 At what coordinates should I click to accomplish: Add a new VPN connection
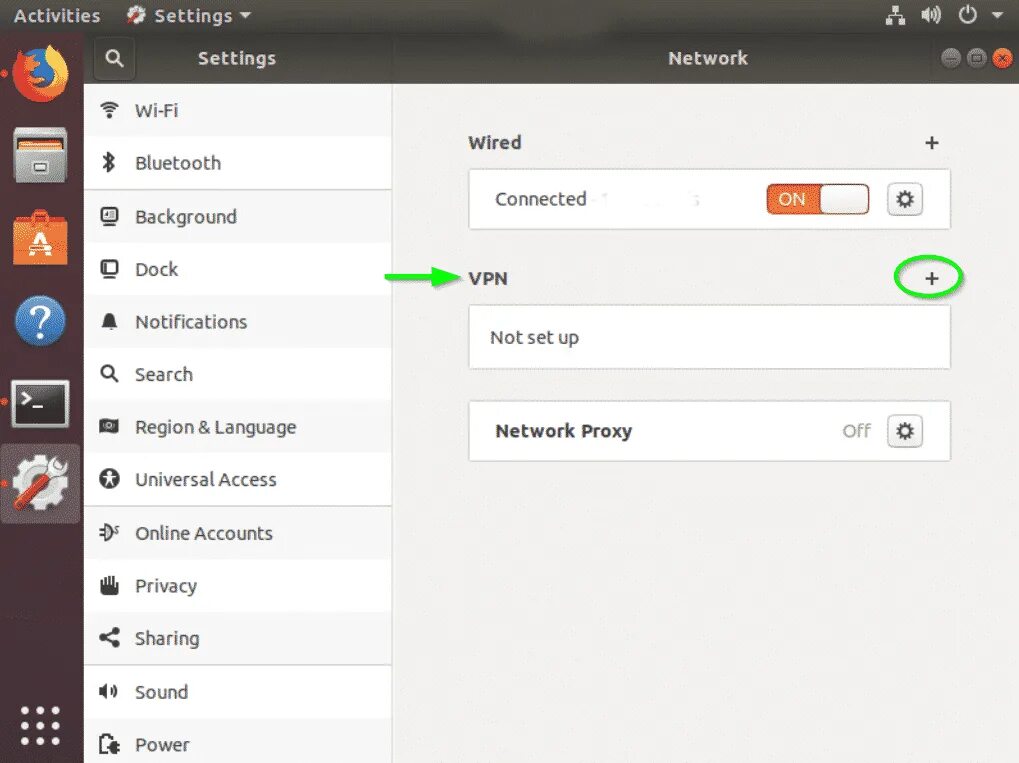click(x=931, y=279)
